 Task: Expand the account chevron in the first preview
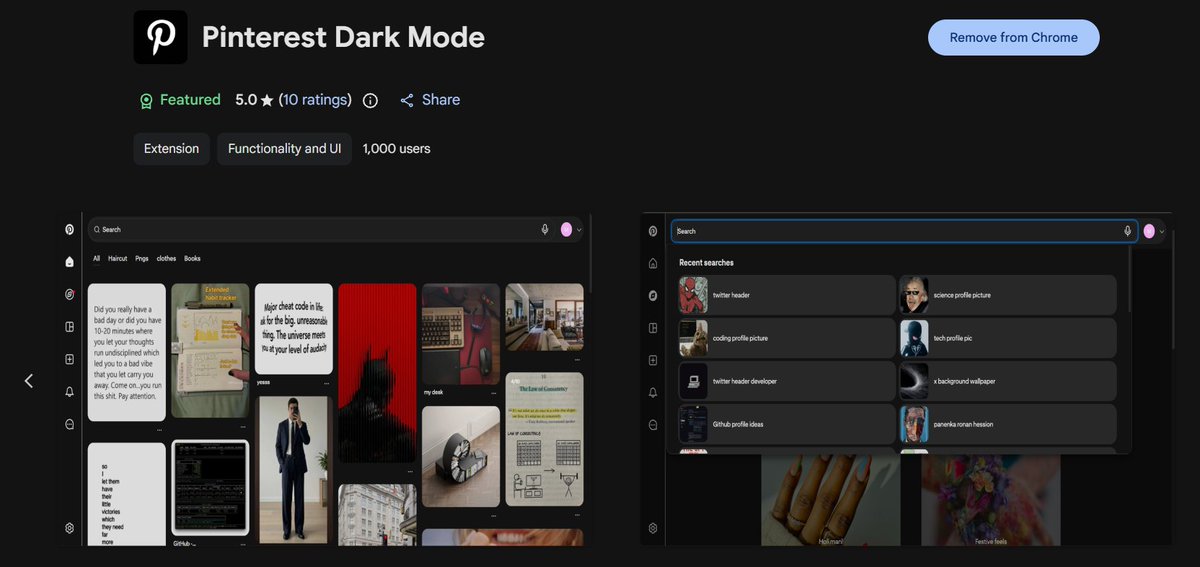pyautogui.click(x=579, y=230)
